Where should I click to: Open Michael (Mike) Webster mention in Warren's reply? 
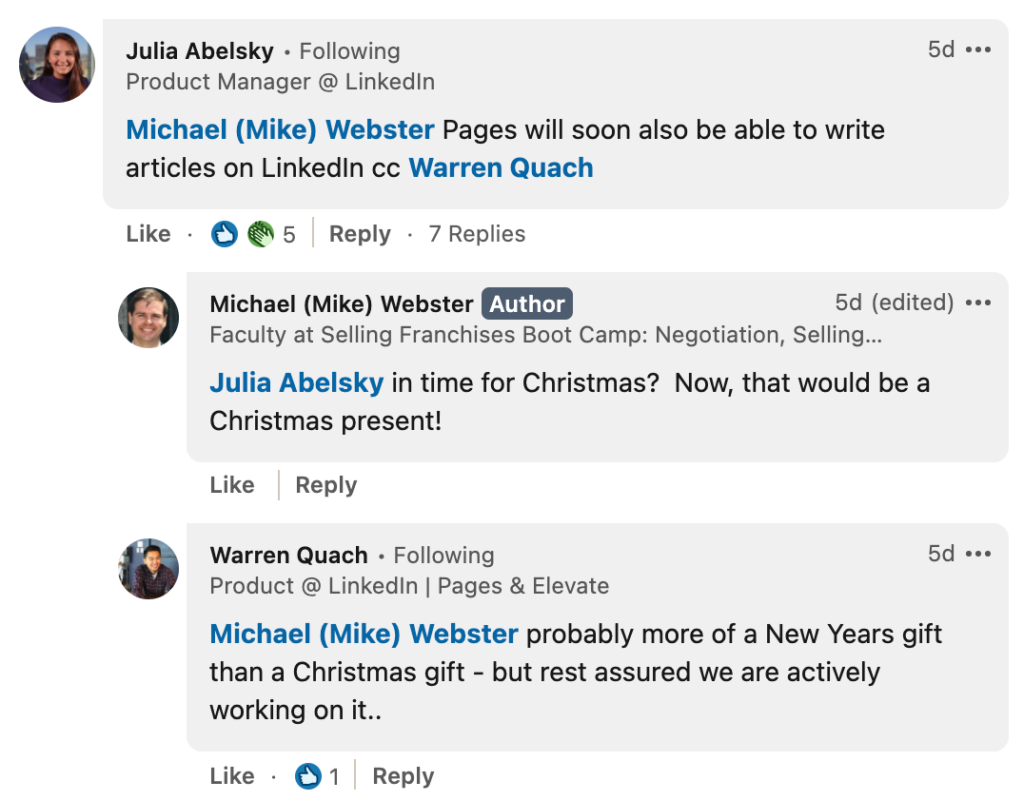coord(364,634)
